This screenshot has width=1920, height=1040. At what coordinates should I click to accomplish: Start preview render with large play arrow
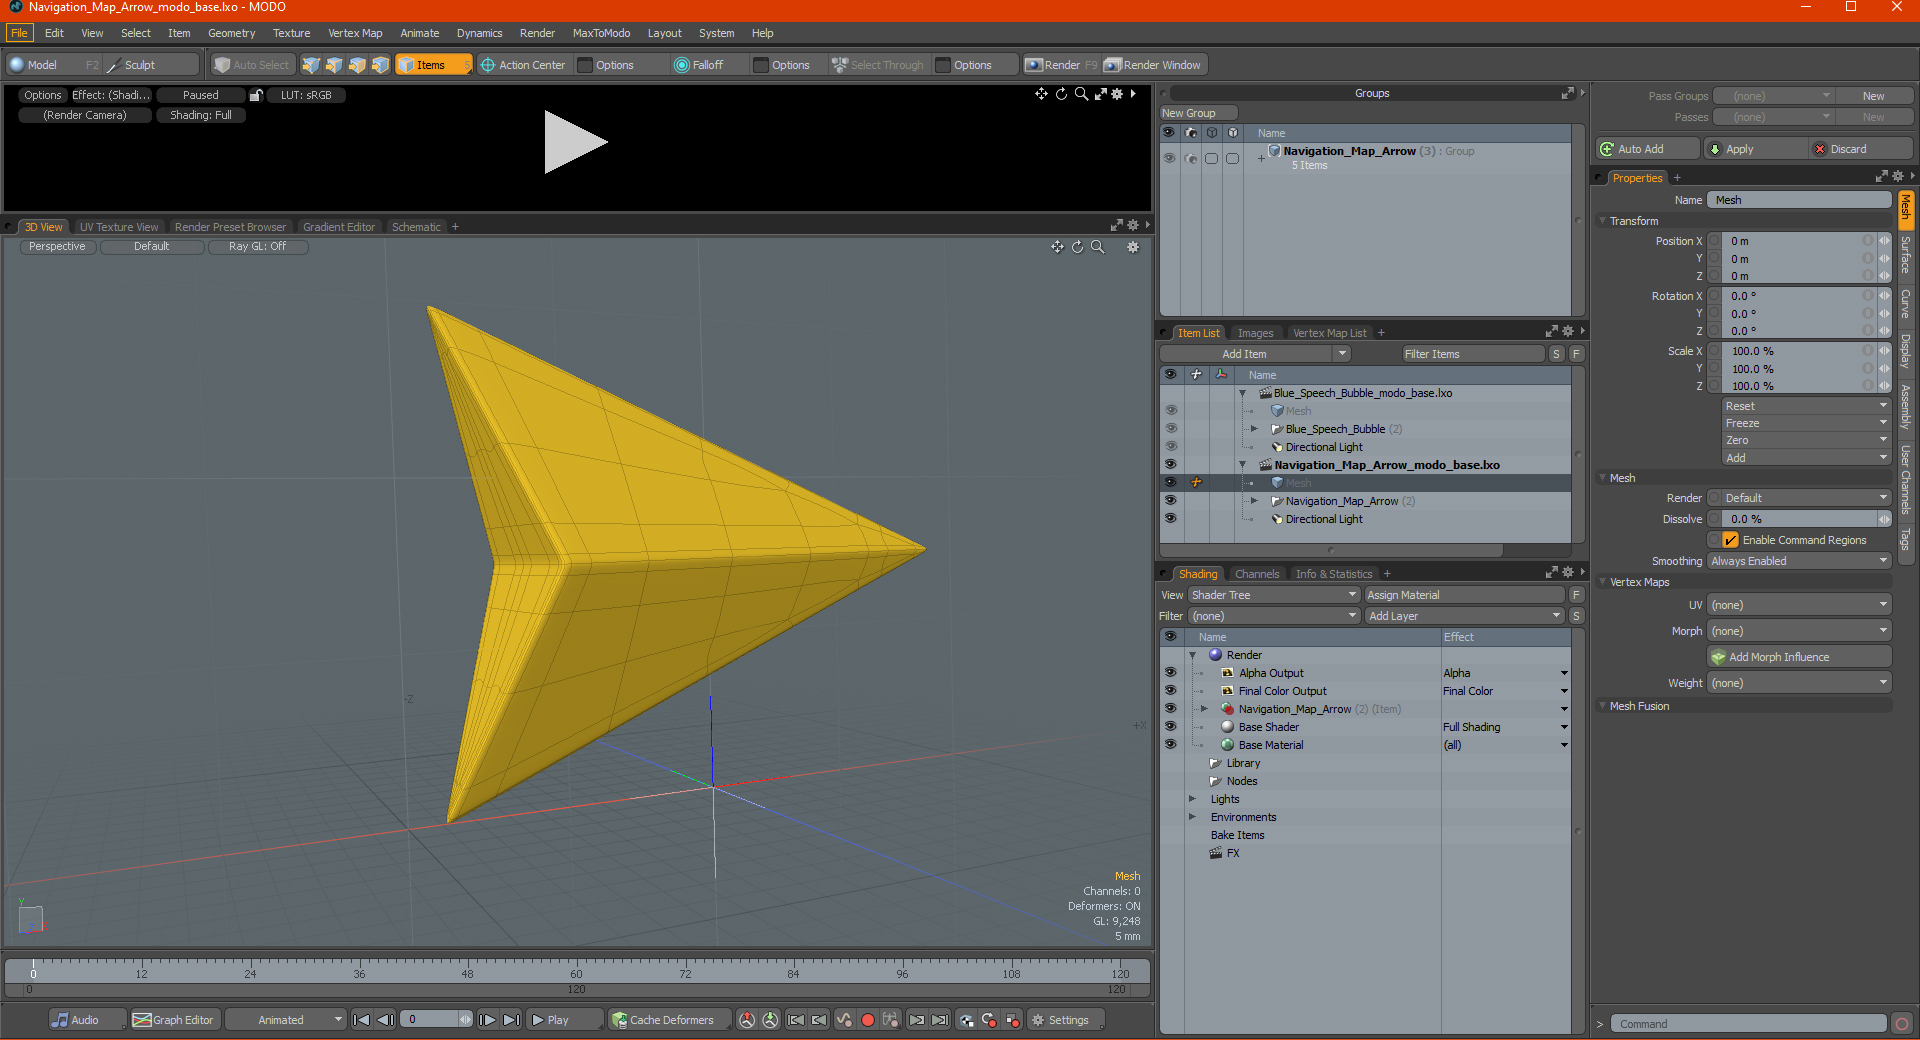click(x=575, y=142)
